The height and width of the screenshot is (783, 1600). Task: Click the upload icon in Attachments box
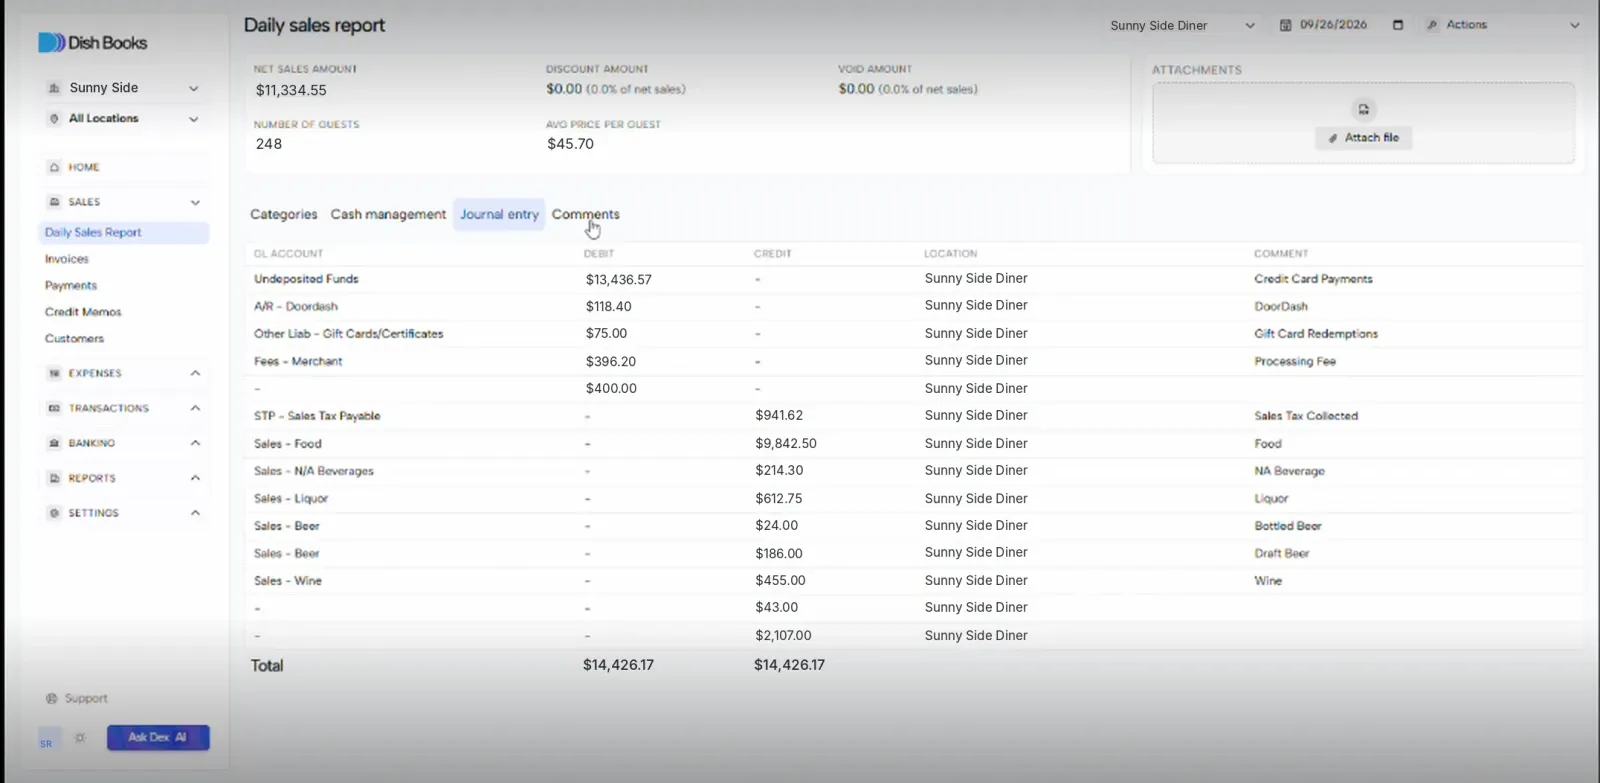coord(1363,109)
